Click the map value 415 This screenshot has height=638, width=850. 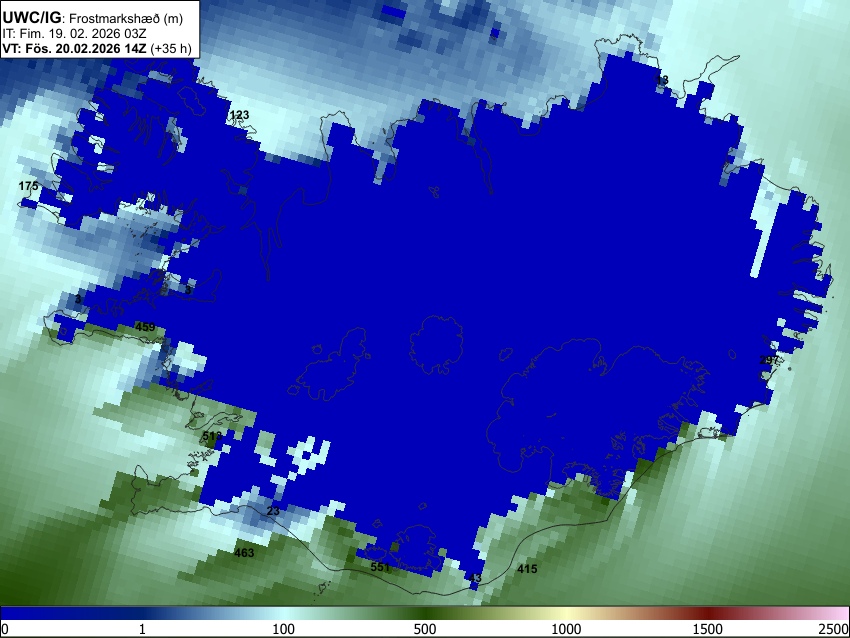pyautogui.click(x=527, y=569)
